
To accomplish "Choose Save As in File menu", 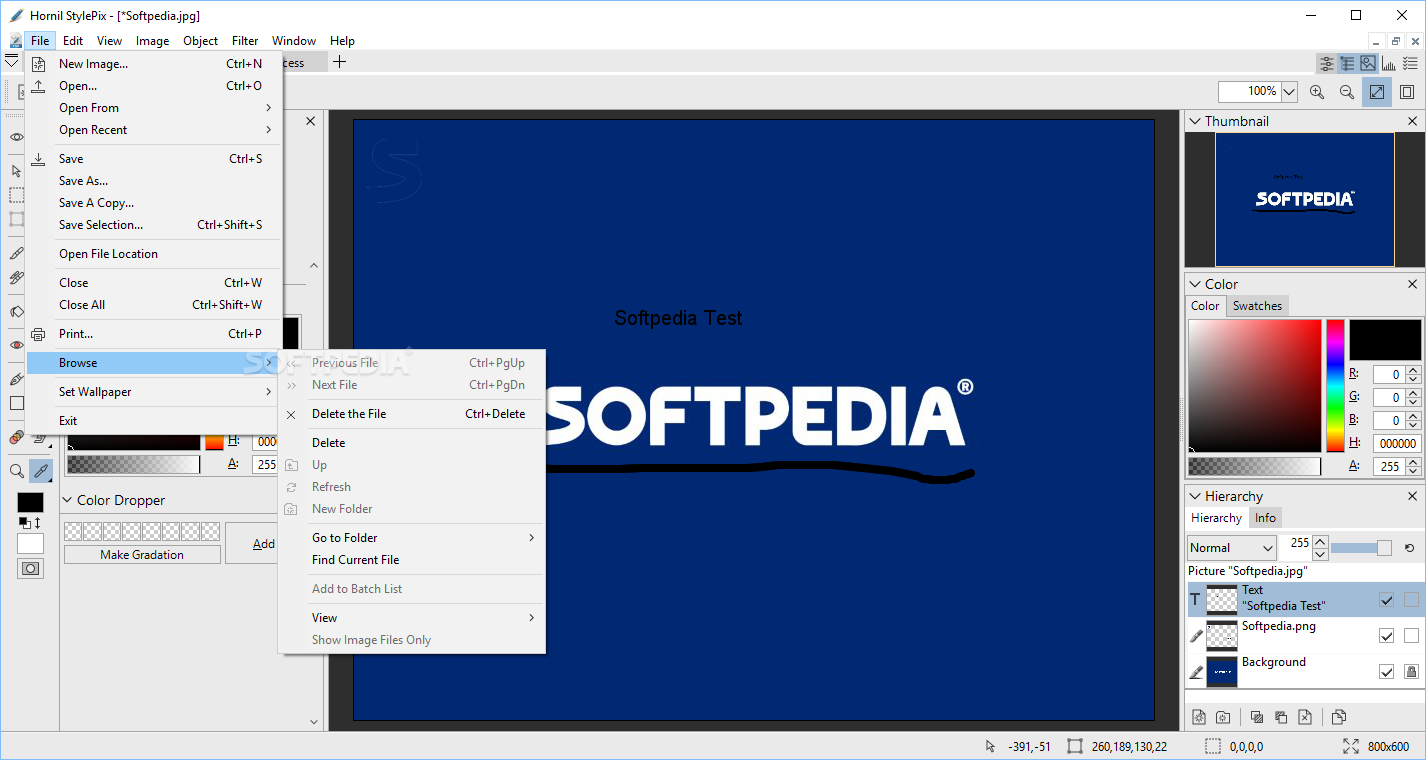I will click(x=154, y=181).
